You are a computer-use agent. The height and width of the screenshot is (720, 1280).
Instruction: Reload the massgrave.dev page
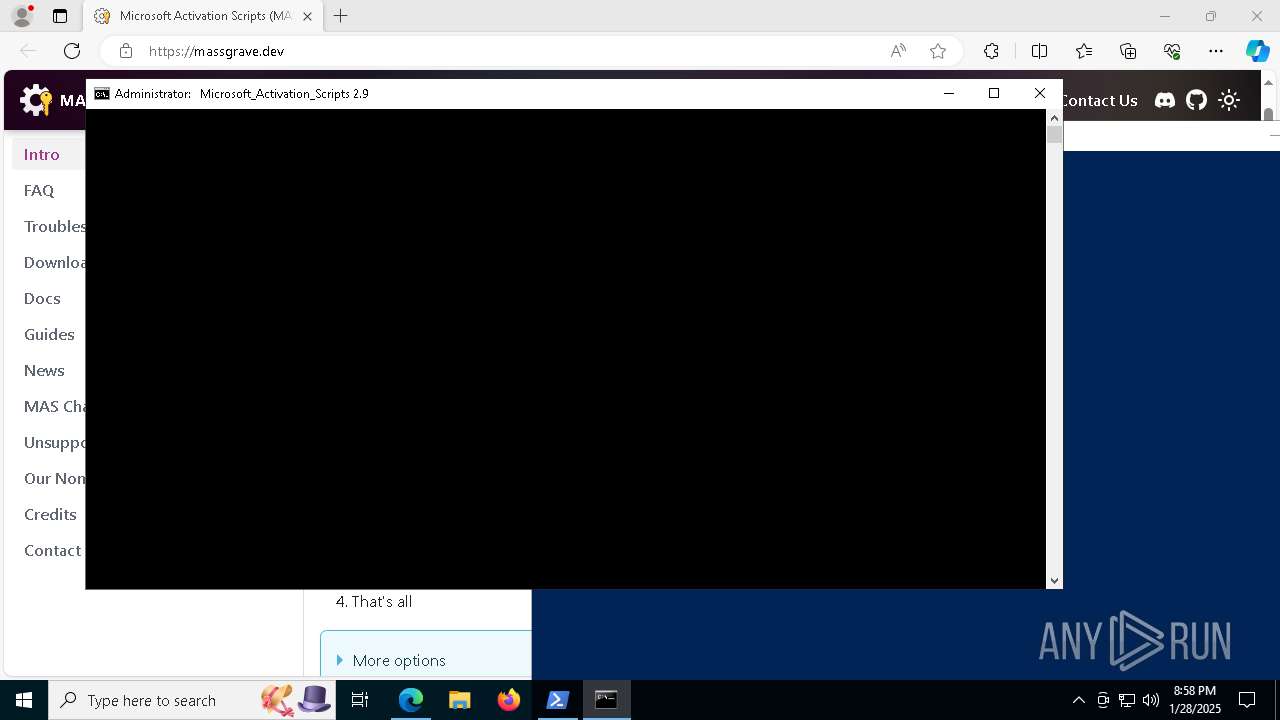pos(72,51)
